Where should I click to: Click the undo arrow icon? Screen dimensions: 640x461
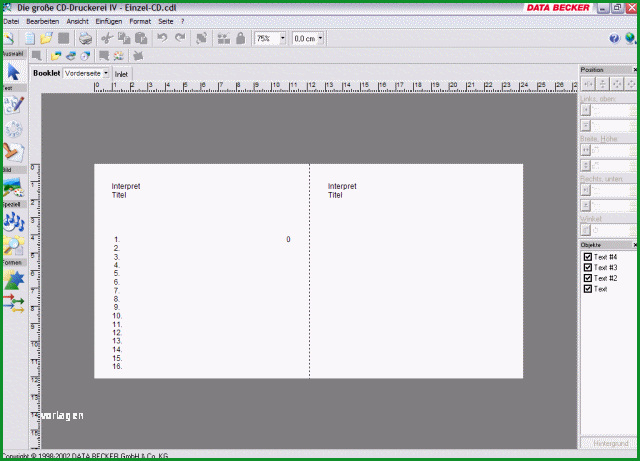click(x=162, y=38)
